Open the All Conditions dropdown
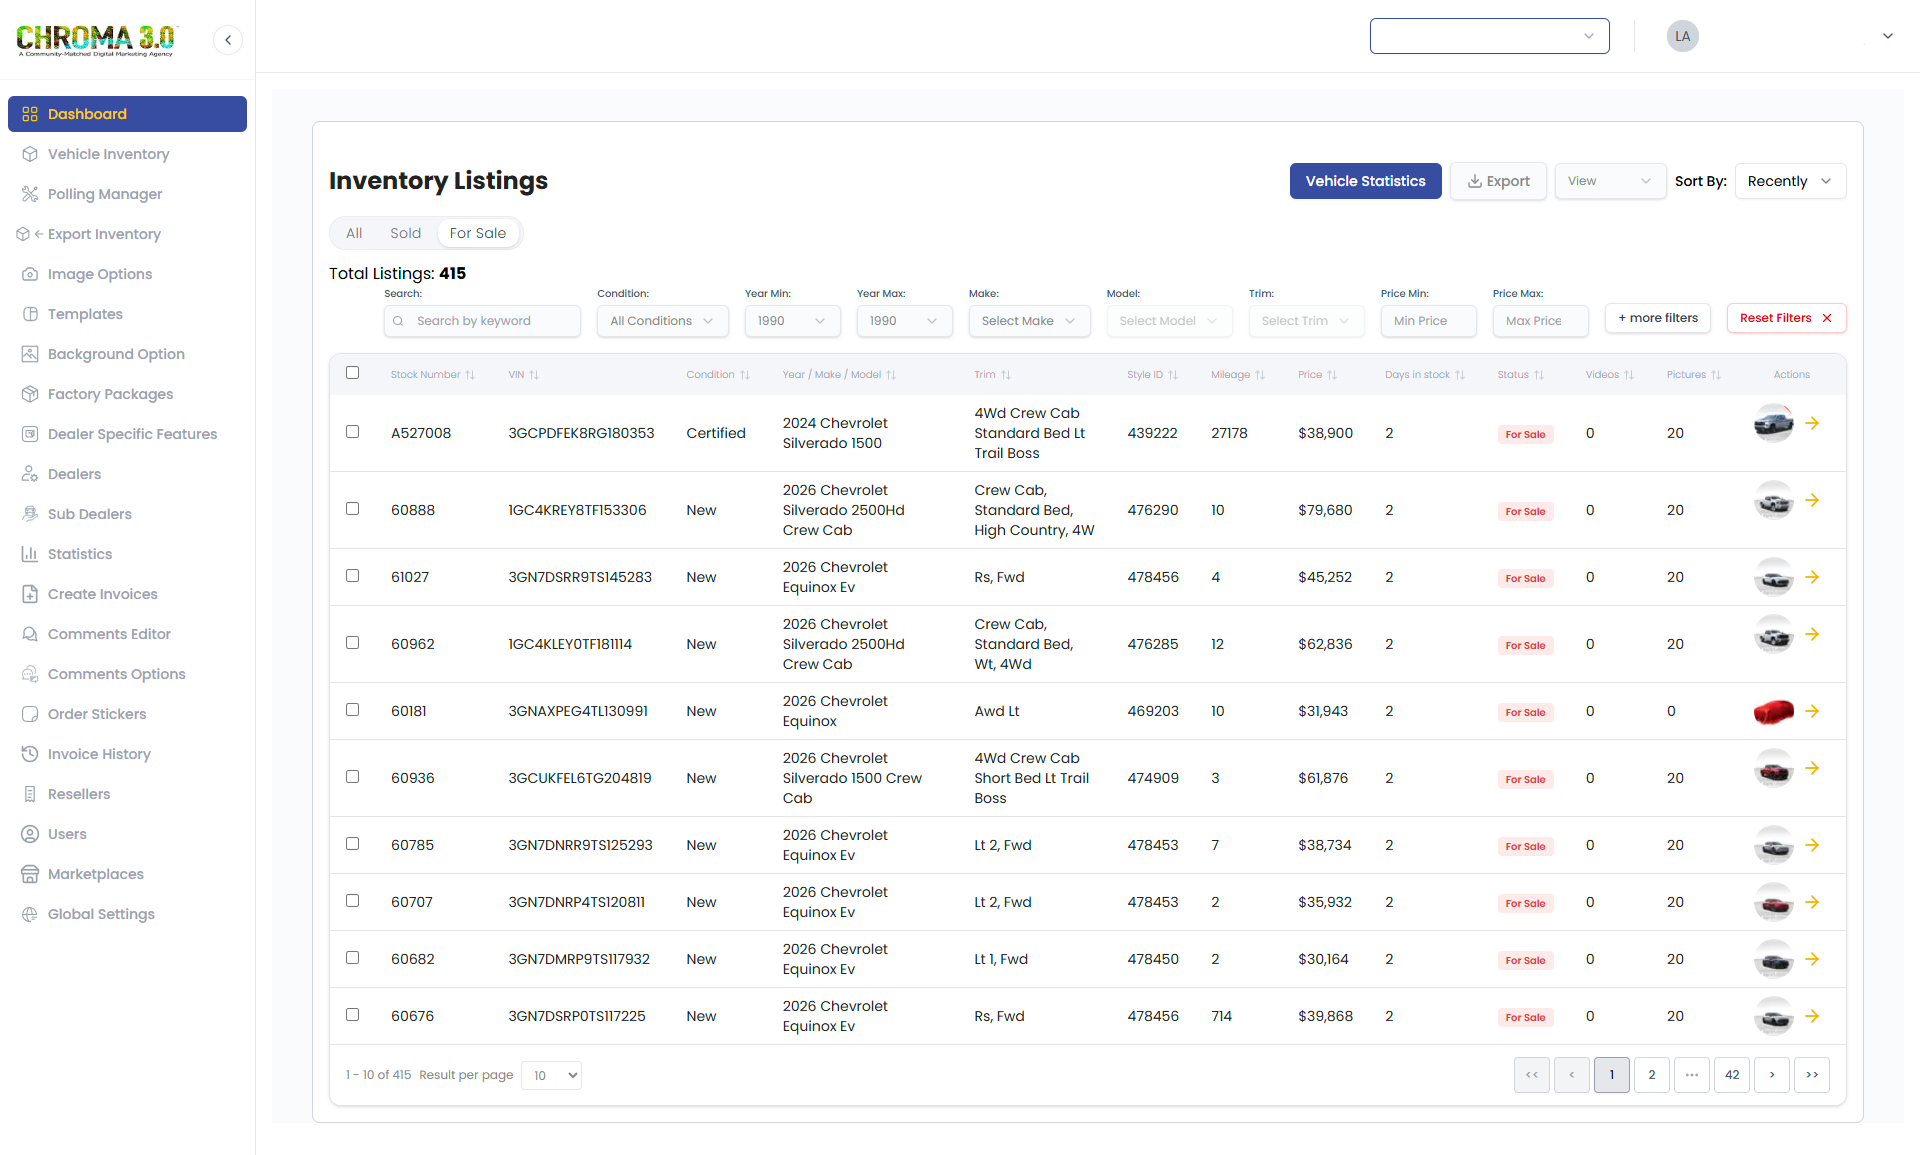1920x1155 pixels. (x=662, y=321)
